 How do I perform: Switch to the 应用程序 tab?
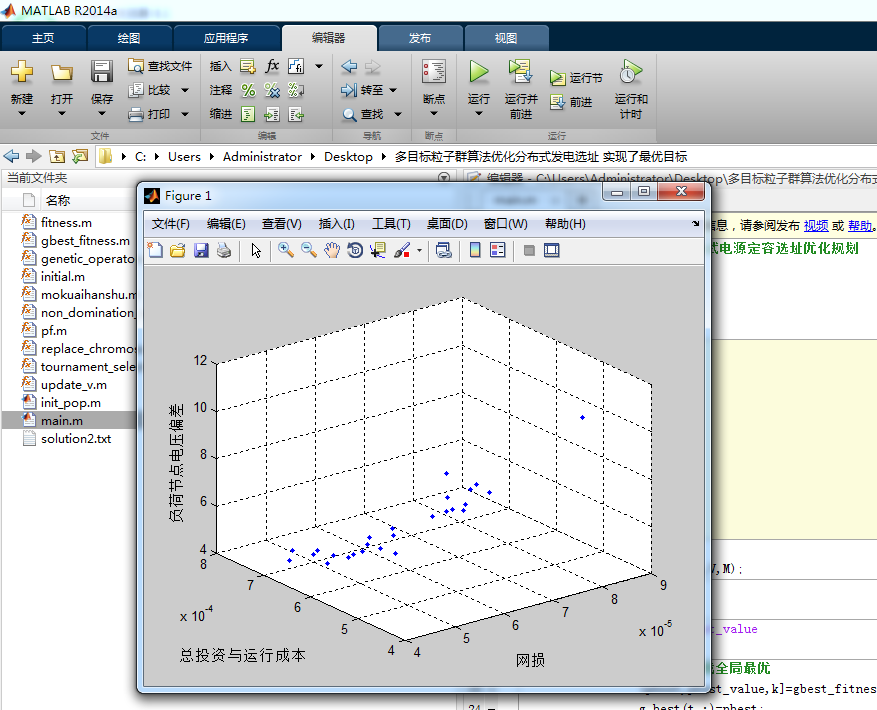pyautogui.click(x=226, y=38)
